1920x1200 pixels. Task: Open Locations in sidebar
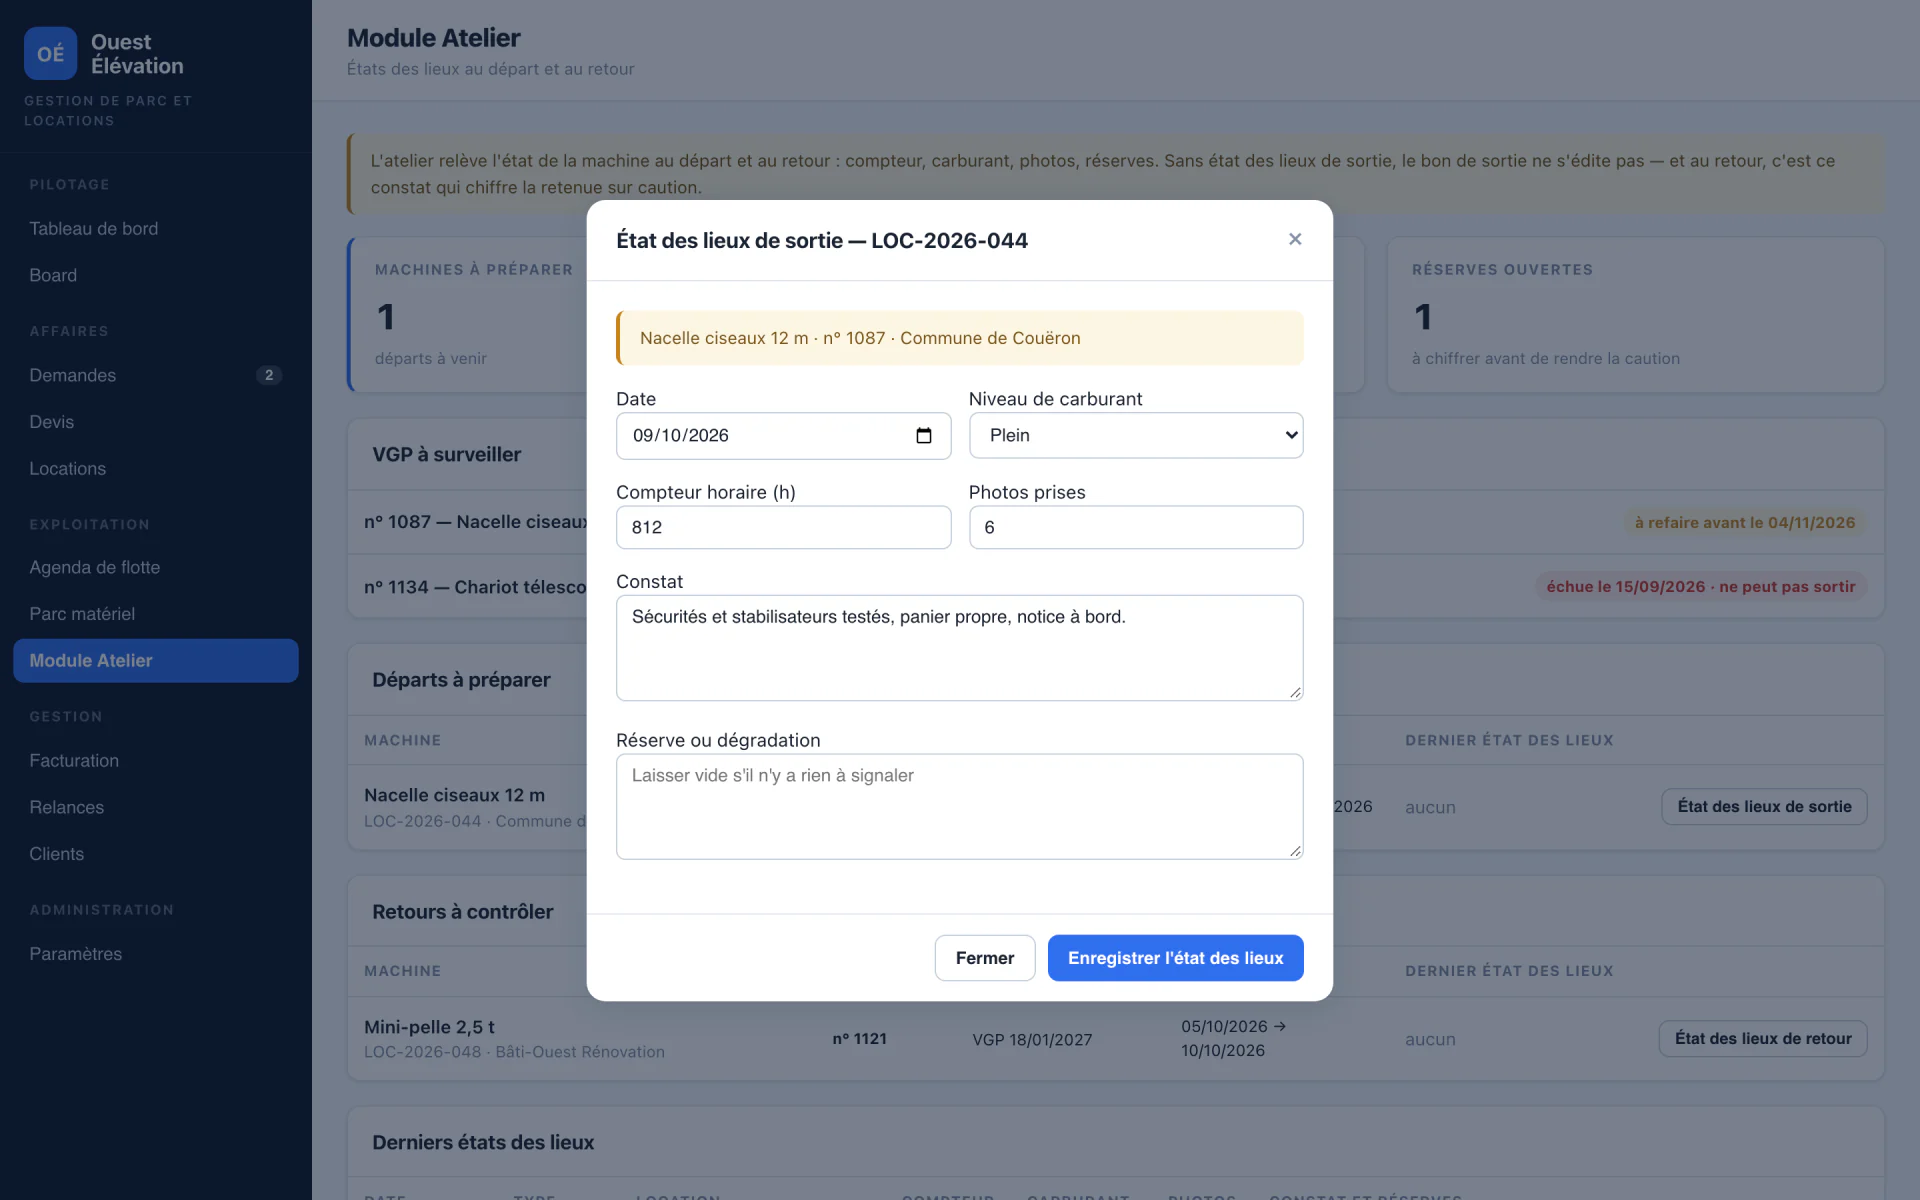coord(156,469)
